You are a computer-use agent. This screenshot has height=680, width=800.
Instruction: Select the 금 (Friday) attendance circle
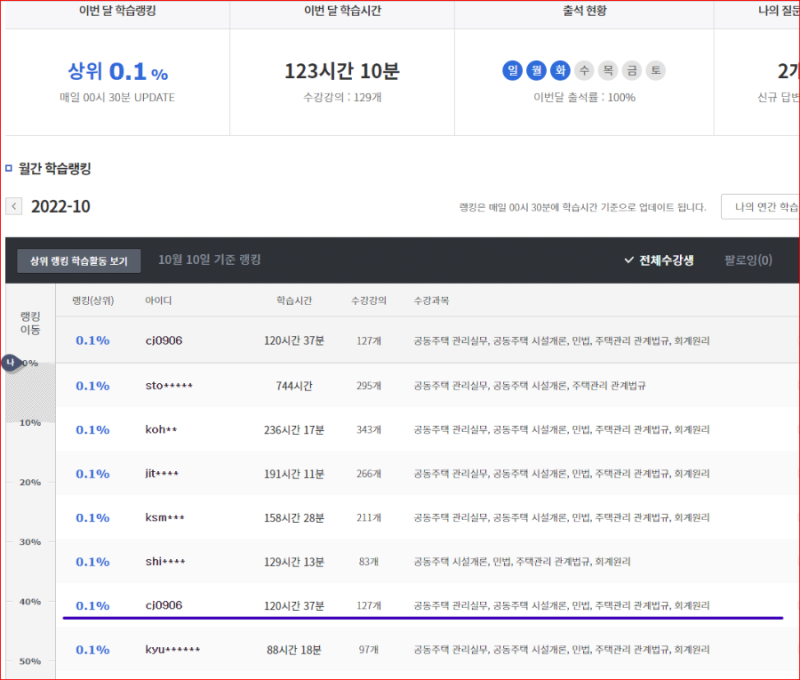pos(632,71)
